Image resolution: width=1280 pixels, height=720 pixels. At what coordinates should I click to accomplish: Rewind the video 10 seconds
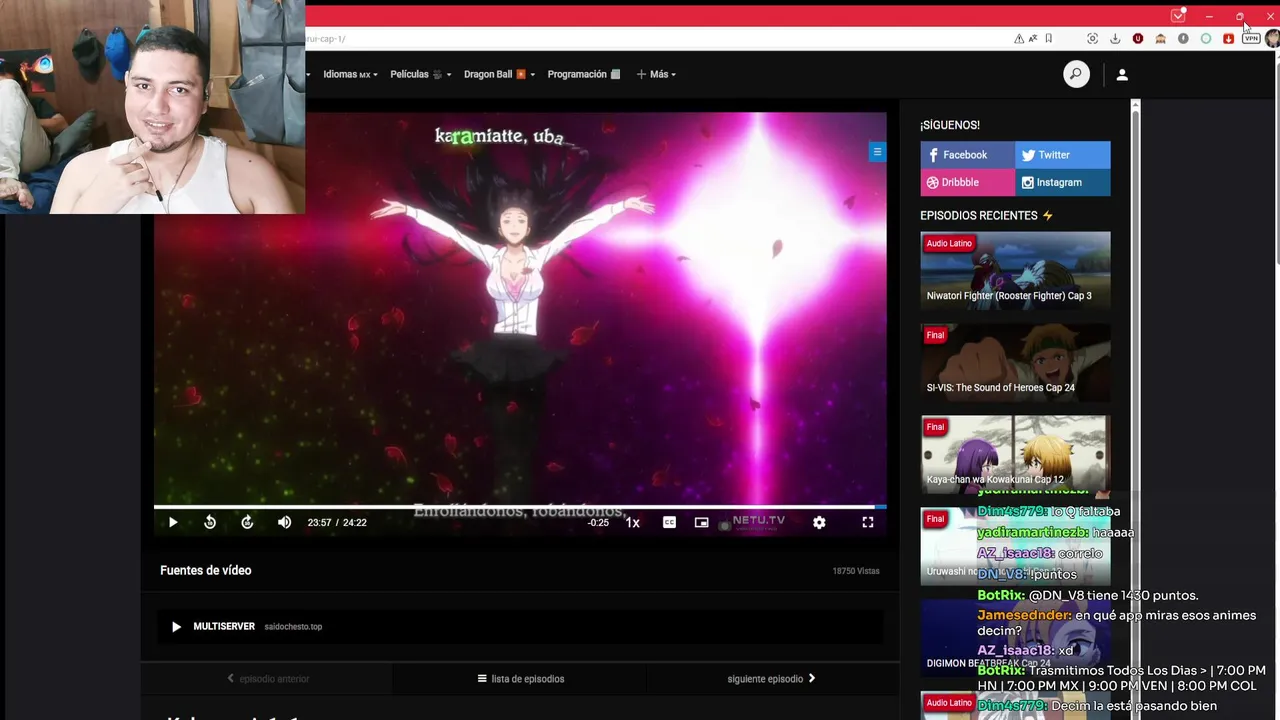pos(210,522)
